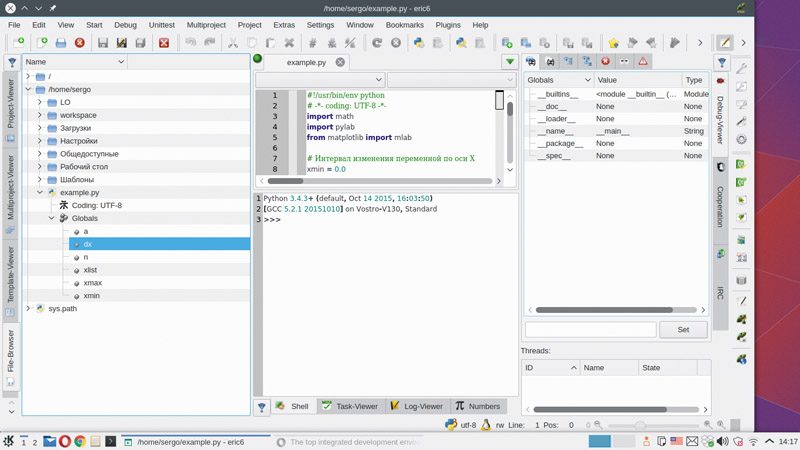Click the Python icon in the status bar
This screenshot has height=450, width=800.
tap(451, 425)
